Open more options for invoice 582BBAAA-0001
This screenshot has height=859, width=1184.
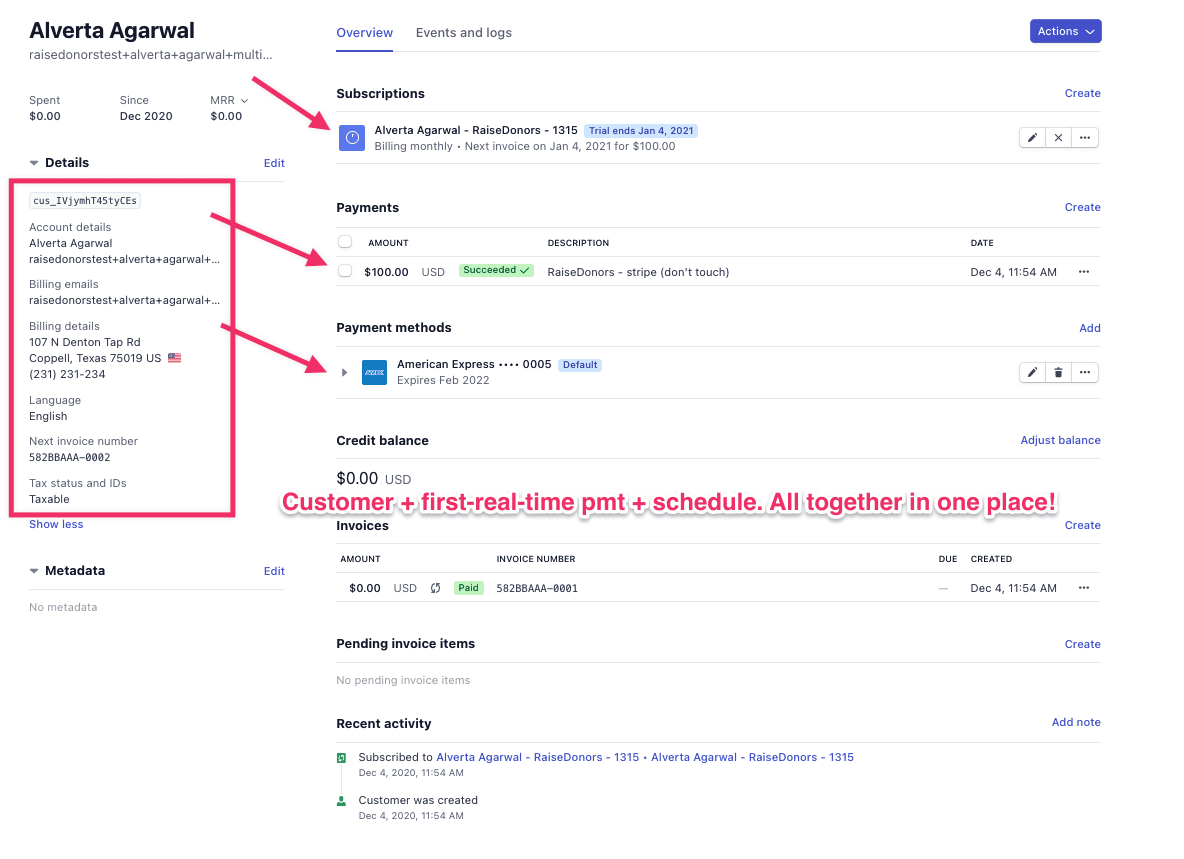coord(1084,588)
